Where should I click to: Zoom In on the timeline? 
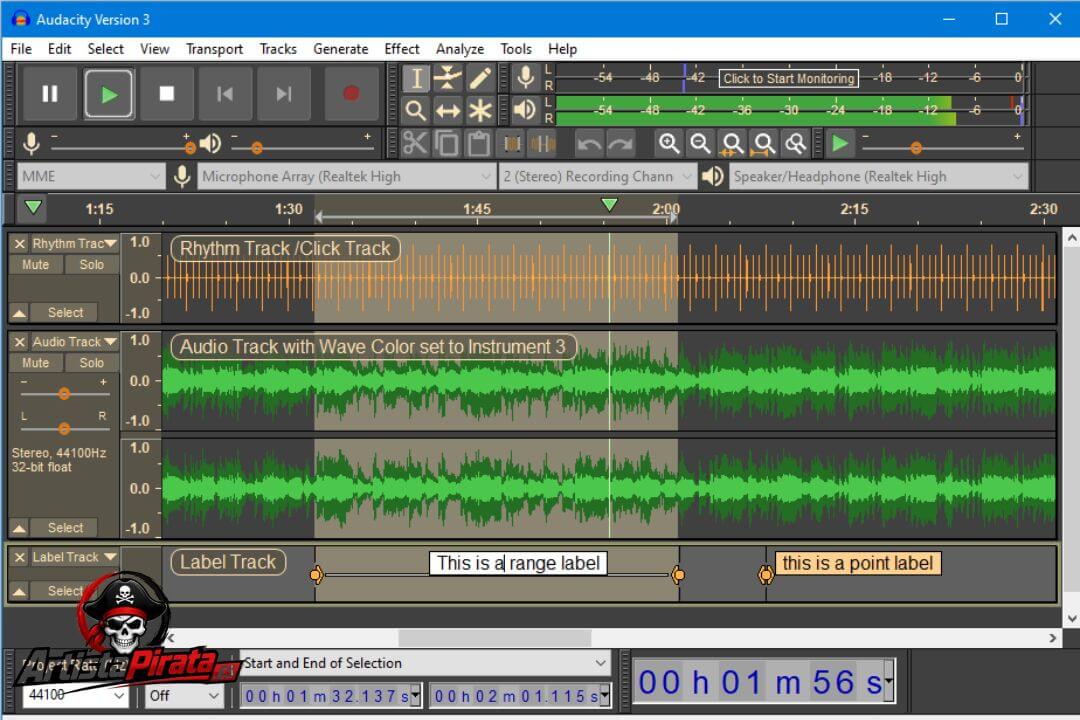coord(669,143)
